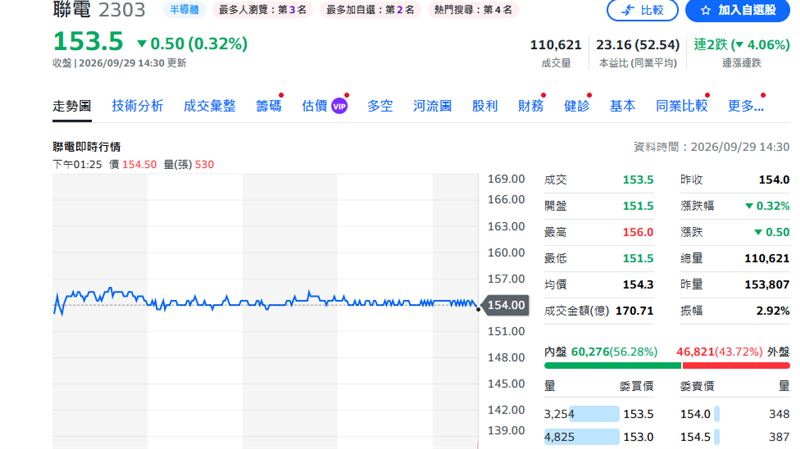Click the 最低 151.5 value
This screenshot has height=449, width=800.
638,258
